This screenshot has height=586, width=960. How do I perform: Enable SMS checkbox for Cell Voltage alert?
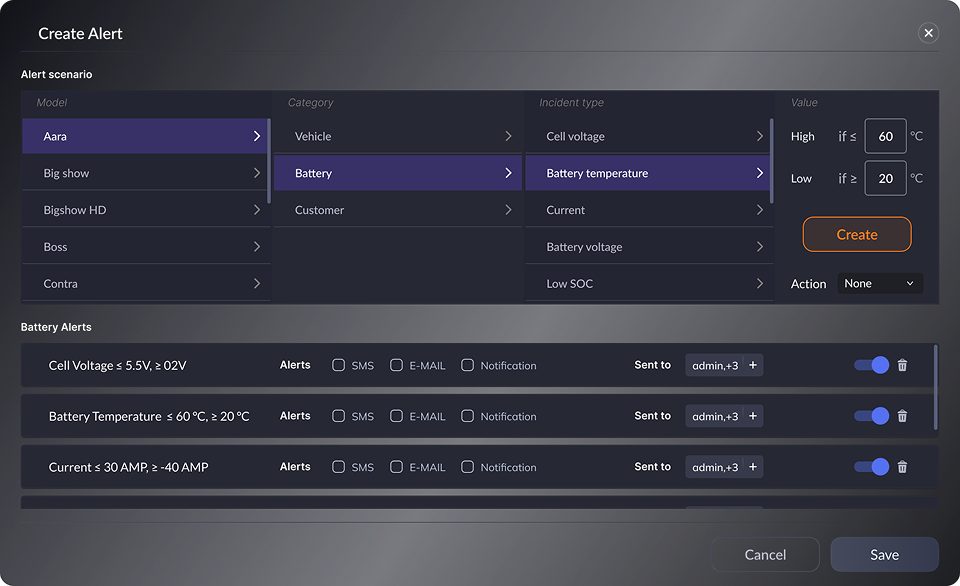339,366
